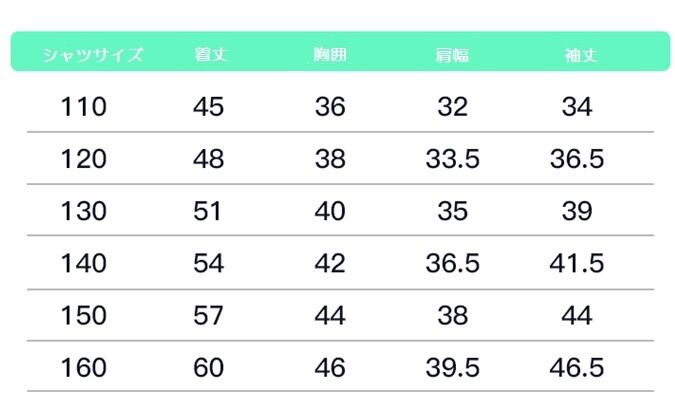Click the 肩幅 value 33.5

452,159
